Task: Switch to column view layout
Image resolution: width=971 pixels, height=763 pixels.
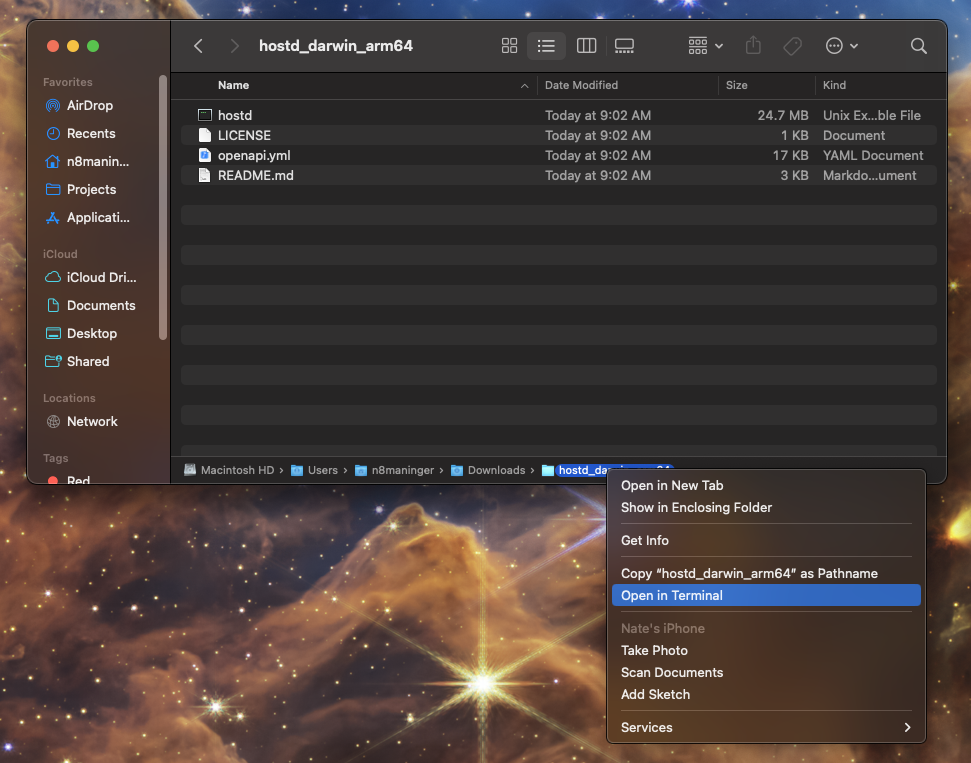Action: click(x=587, y=46)
